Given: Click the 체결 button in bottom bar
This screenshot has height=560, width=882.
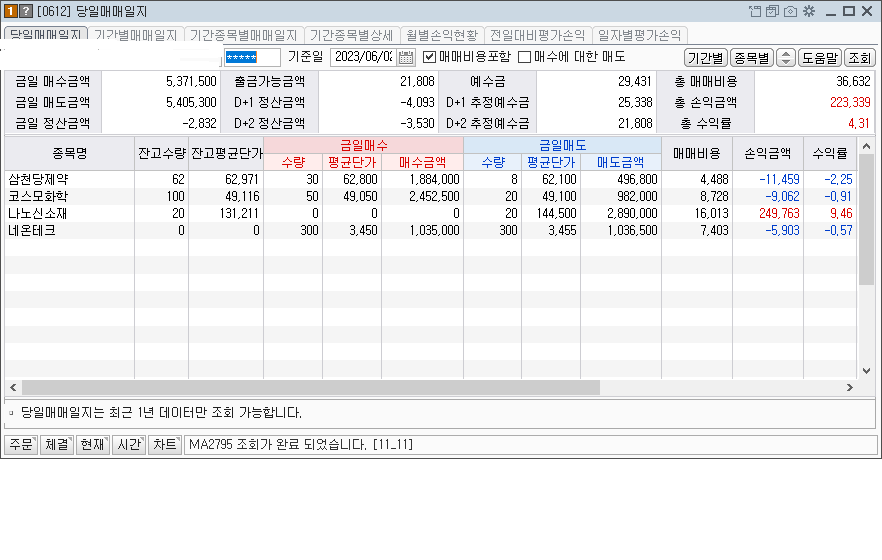Looking at the screenshot, I should [57, 445].
